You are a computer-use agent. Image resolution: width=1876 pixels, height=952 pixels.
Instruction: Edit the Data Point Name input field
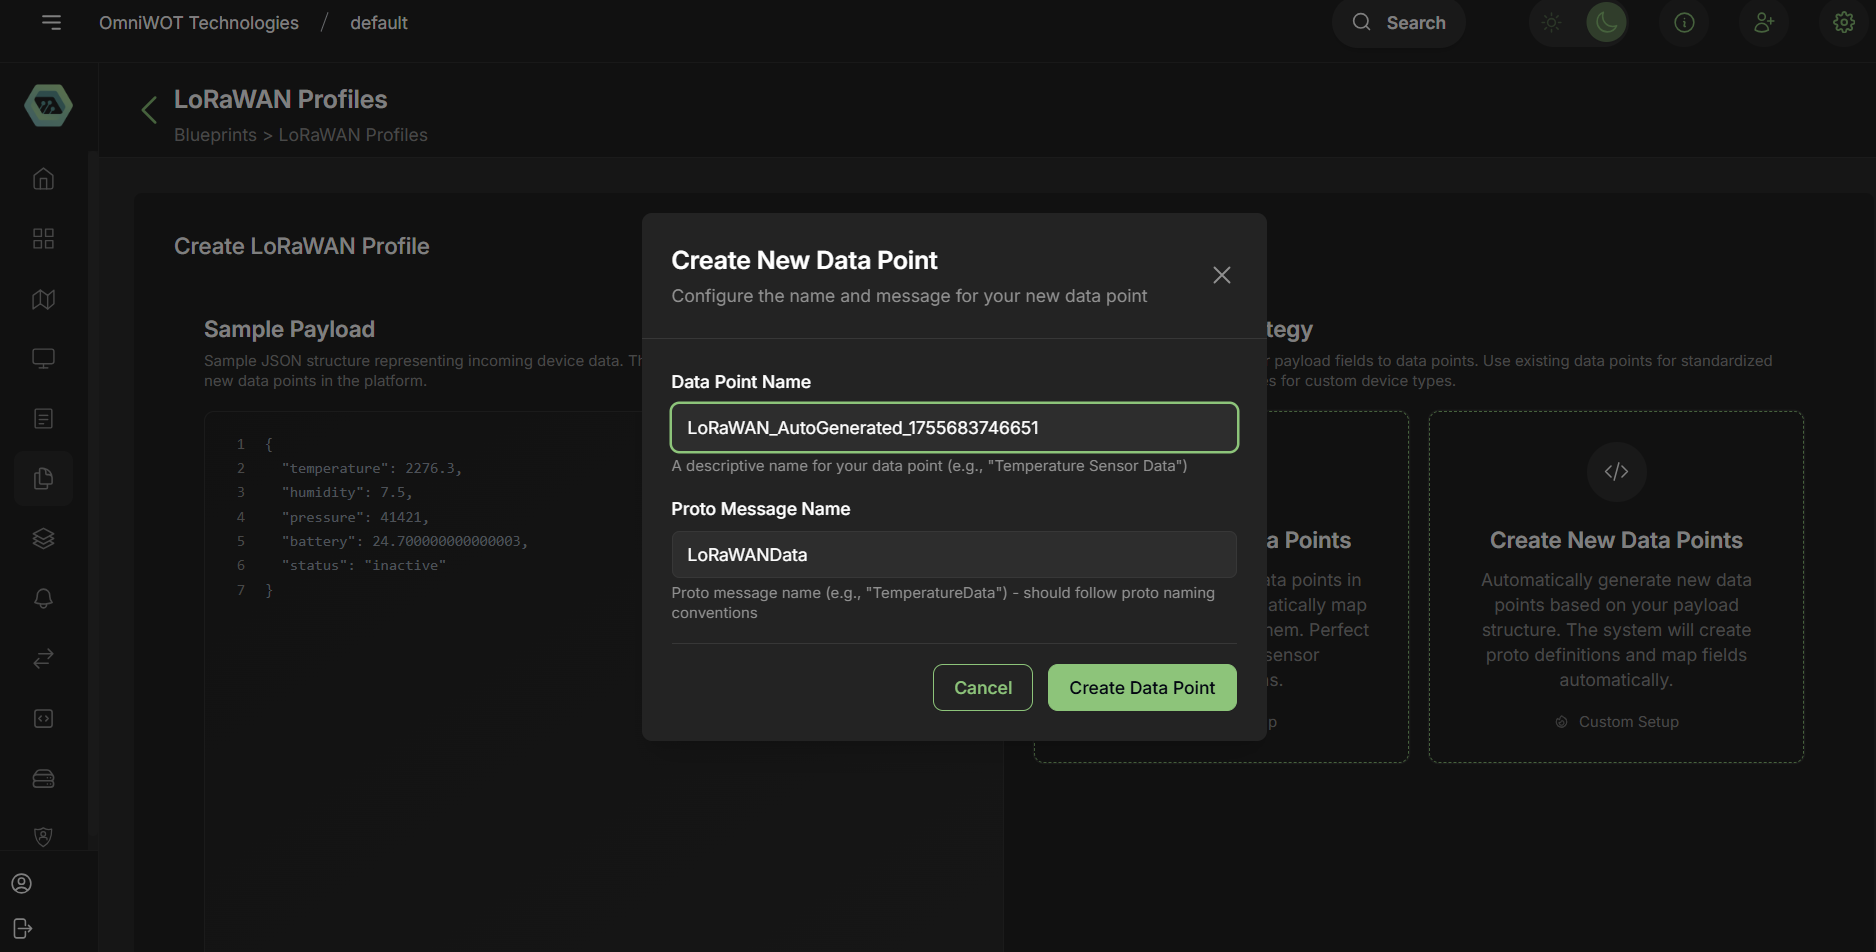point(953,427)
